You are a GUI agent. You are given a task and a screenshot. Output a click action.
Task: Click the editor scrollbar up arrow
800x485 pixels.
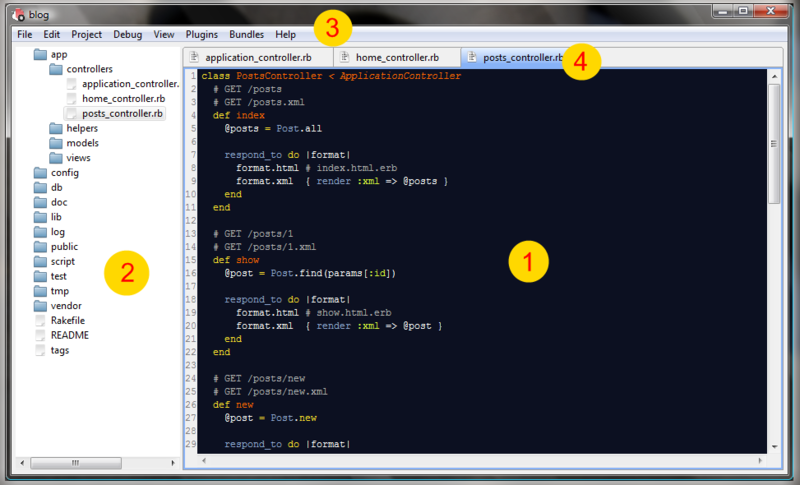click(x=774, y=76)
